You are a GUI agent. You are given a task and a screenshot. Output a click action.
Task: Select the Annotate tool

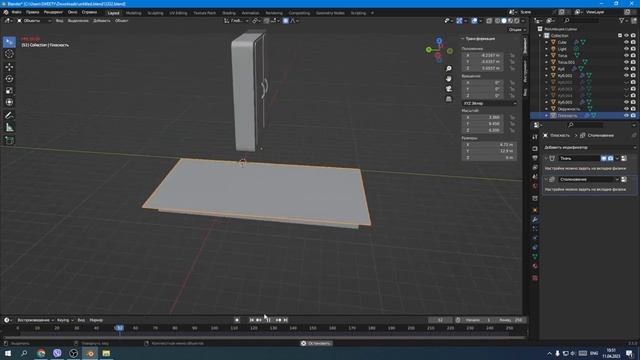(9, 116)
